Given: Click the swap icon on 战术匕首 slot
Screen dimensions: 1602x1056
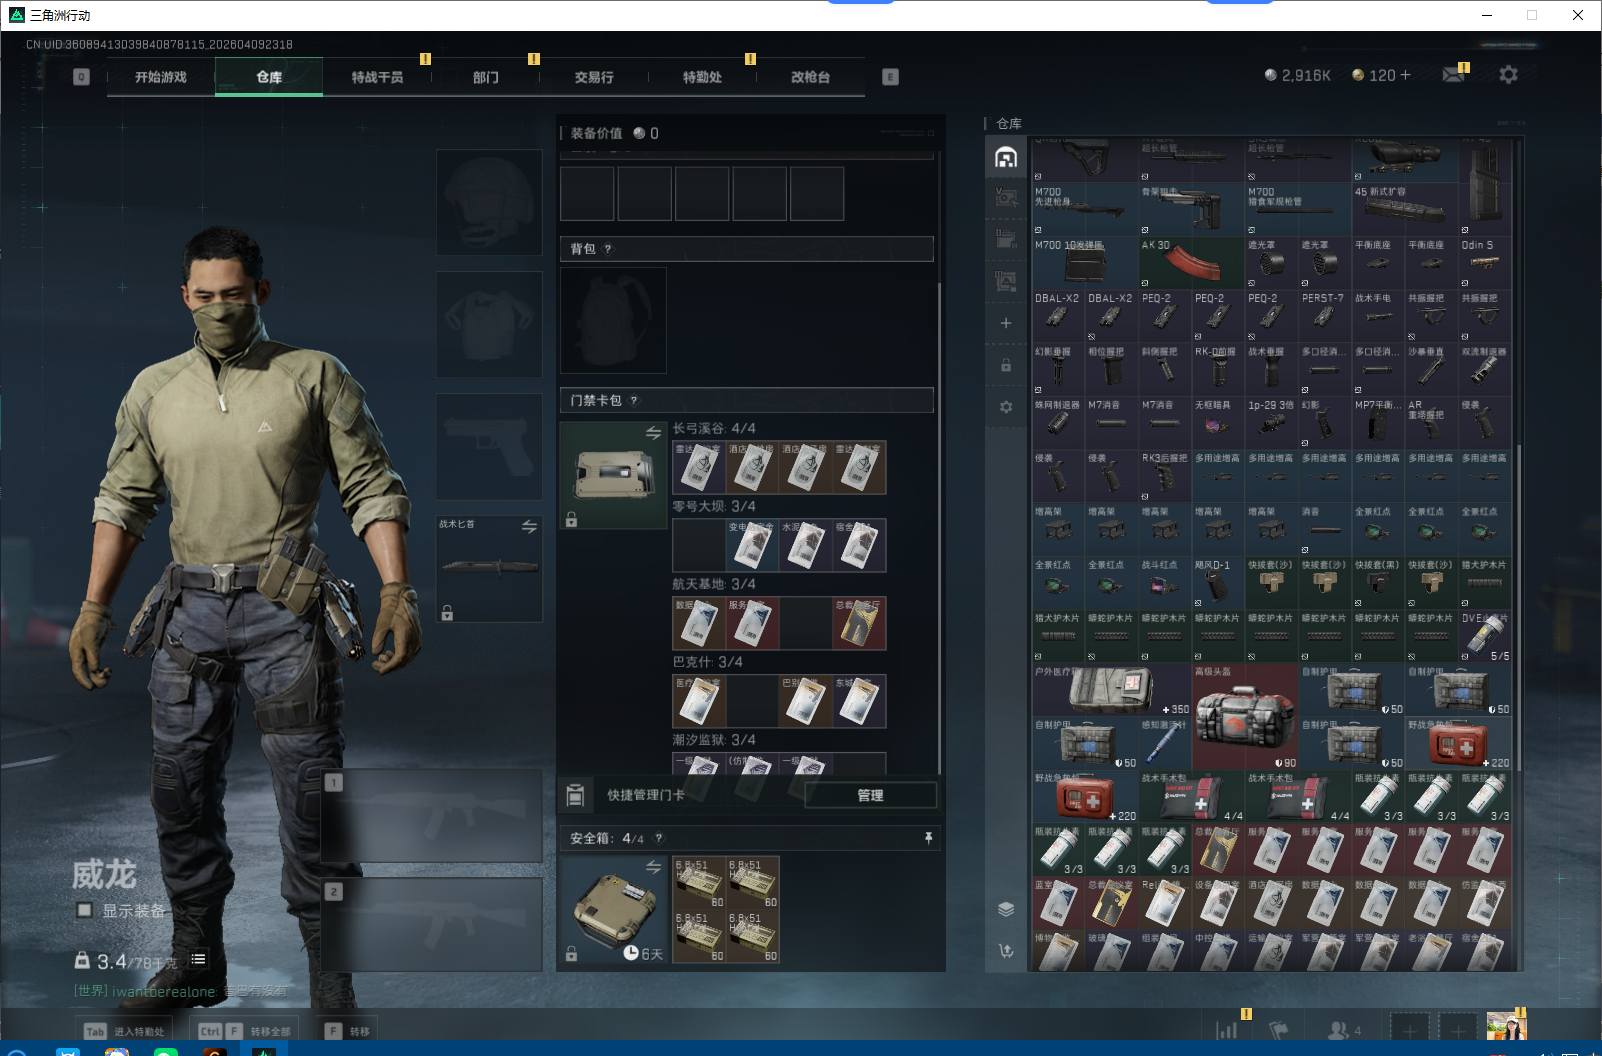Looking at the screenshot, I should (x=529, y=526).
